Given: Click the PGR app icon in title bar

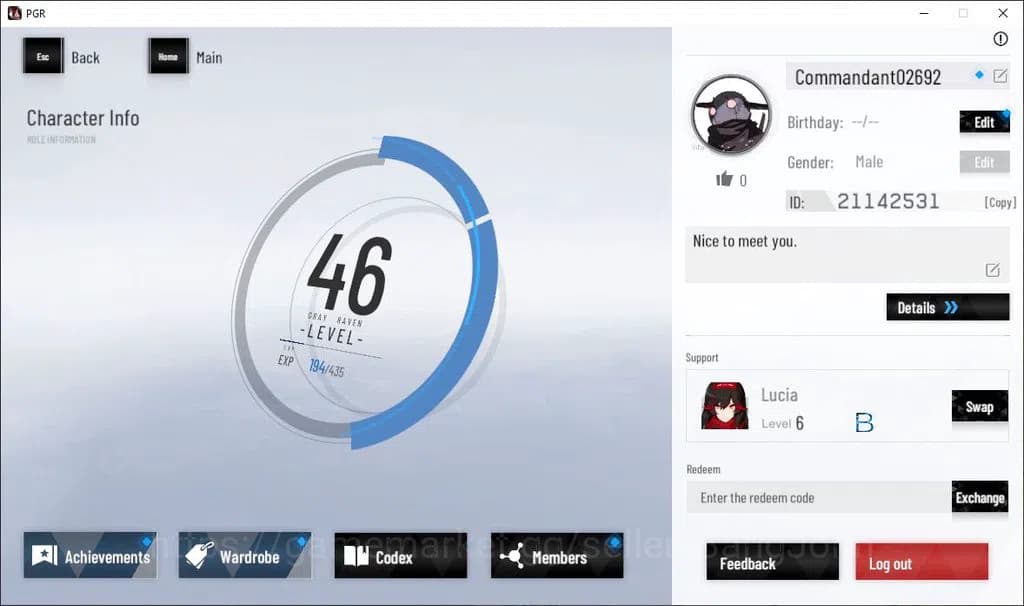Looking at the screenshot, I should click(14, 13).
